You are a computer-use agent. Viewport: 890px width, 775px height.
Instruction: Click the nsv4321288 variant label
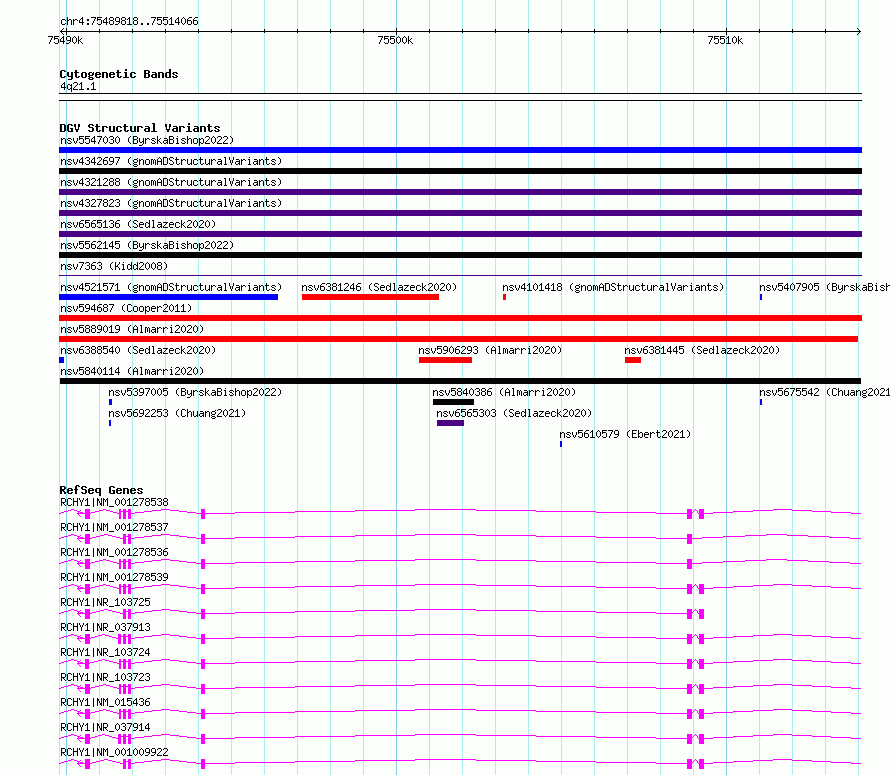click(x=171, y=182)
